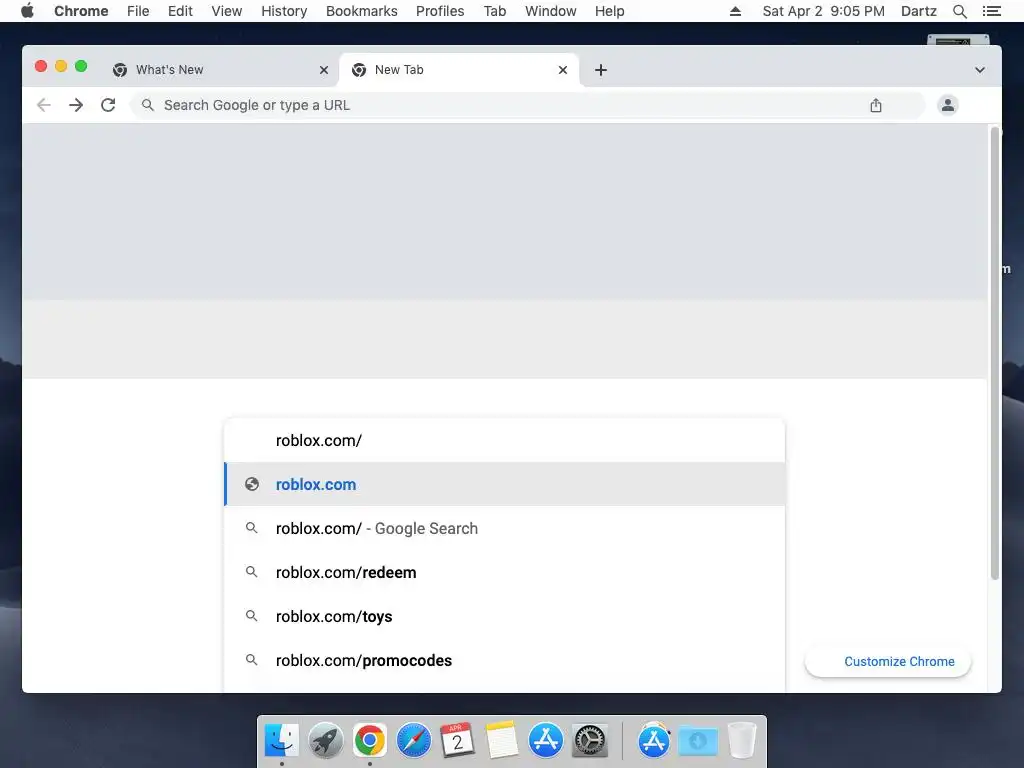The width and height of the screenshot is (1024, 768).
Task: Open the Chrome application menu
Action: [x=81, y=11]
